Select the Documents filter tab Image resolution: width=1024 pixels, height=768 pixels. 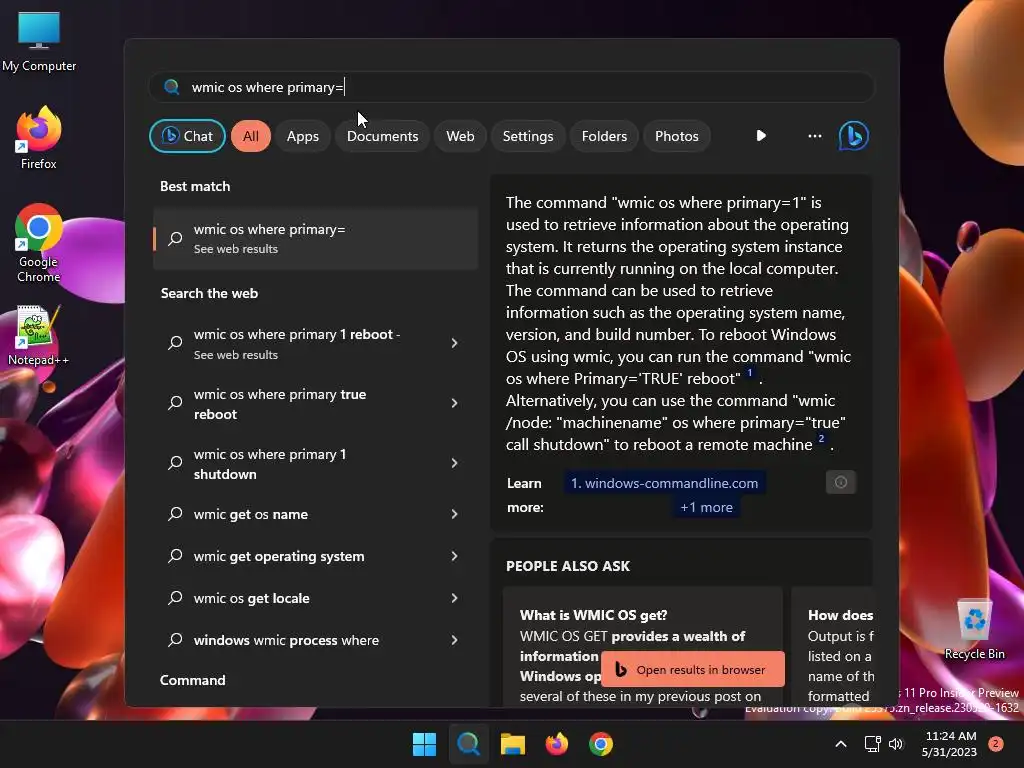(382, 136)
